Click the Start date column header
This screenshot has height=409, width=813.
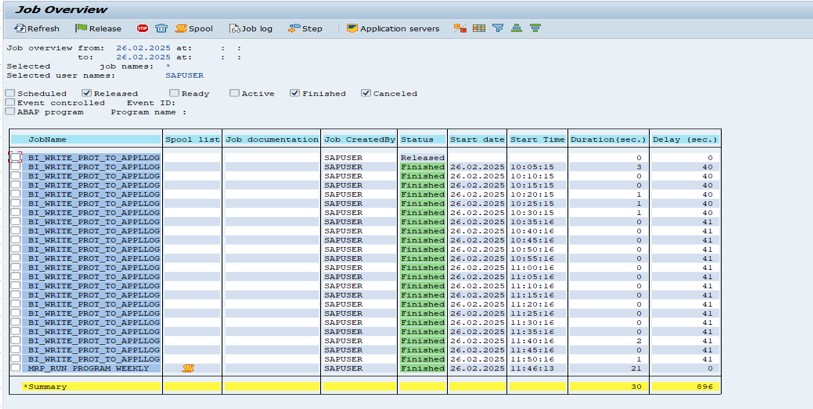point(477,139)
